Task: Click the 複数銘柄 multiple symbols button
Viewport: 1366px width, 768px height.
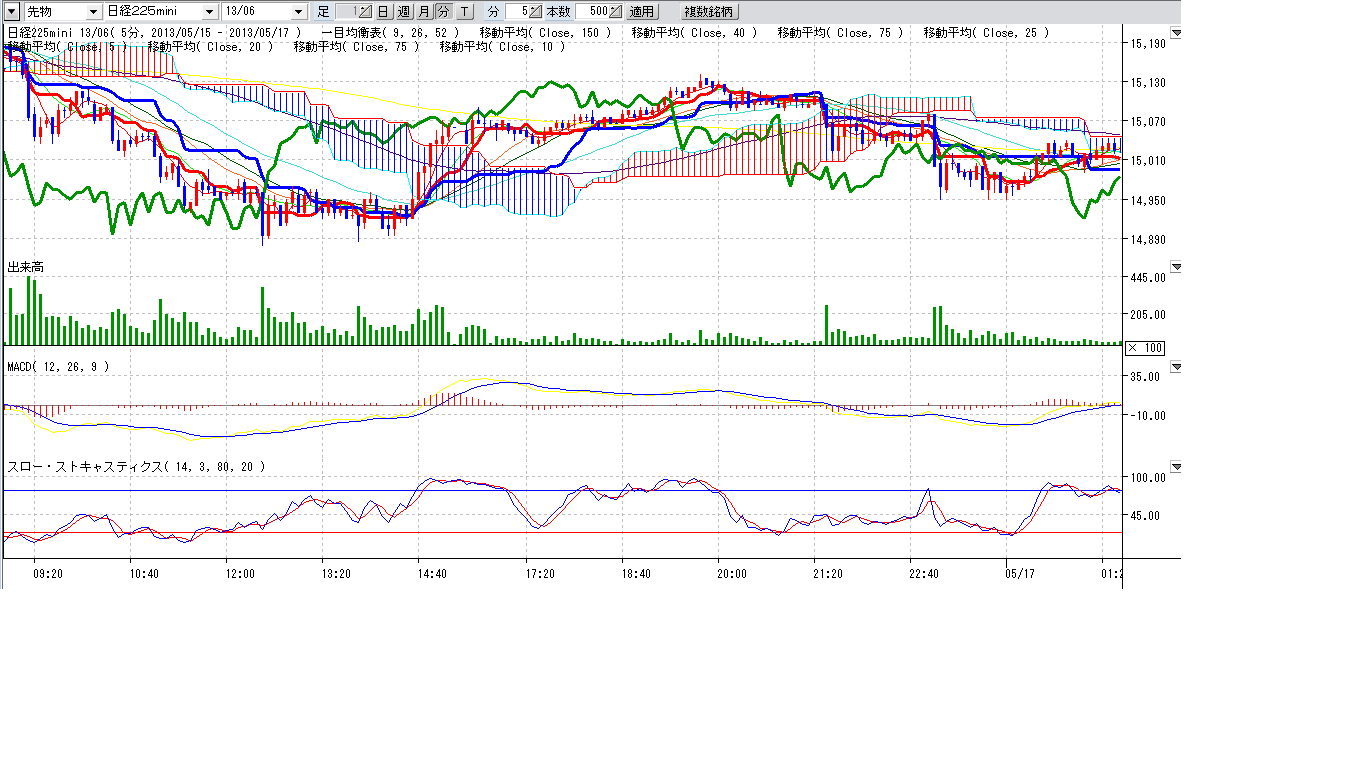Action: (x=708, y=12)
